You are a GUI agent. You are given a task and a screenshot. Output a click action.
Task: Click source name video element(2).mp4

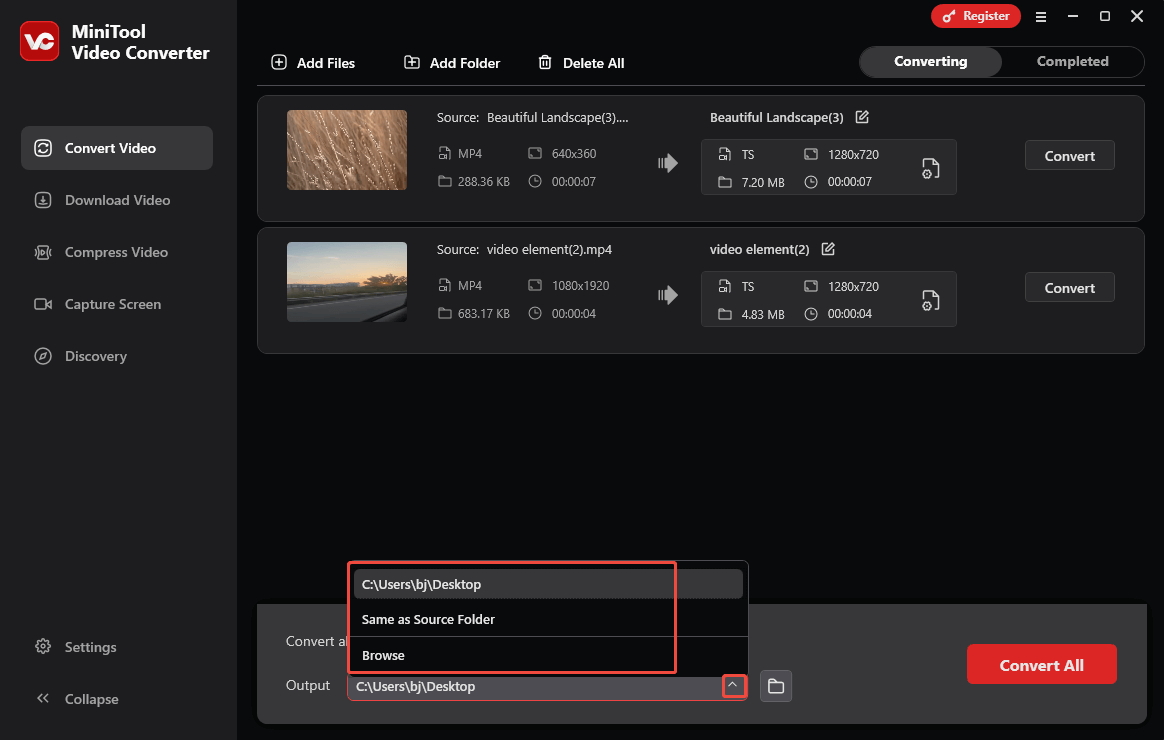[x=549, y=249]
